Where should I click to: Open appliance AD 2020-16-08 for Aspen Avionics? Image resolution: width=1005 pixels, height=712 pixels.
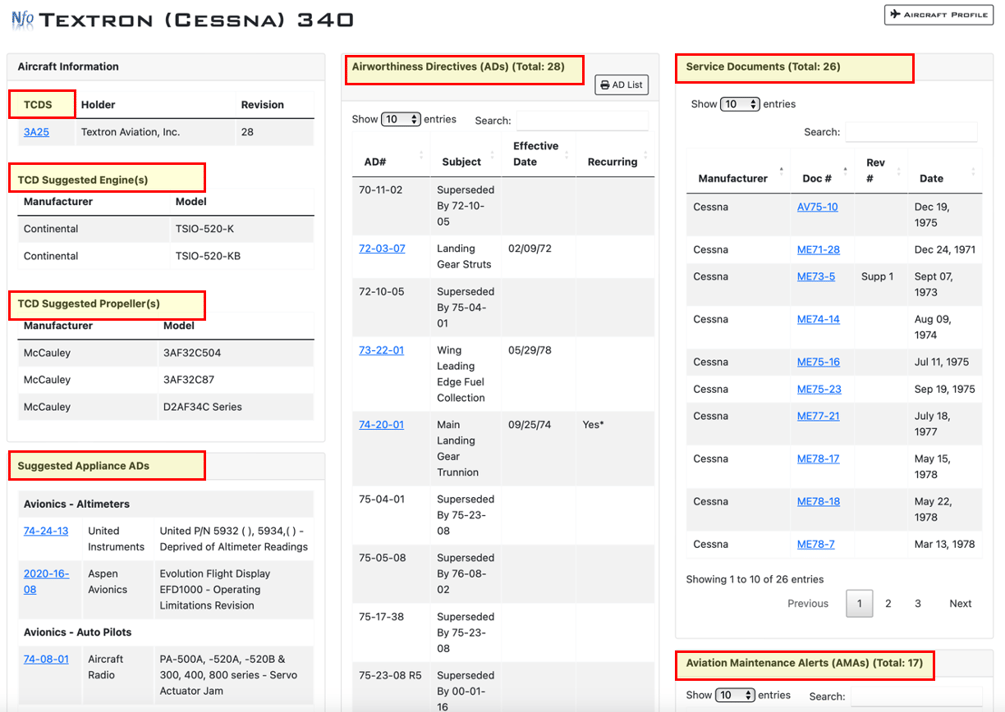pyautogui.click(x=43, y=580)
